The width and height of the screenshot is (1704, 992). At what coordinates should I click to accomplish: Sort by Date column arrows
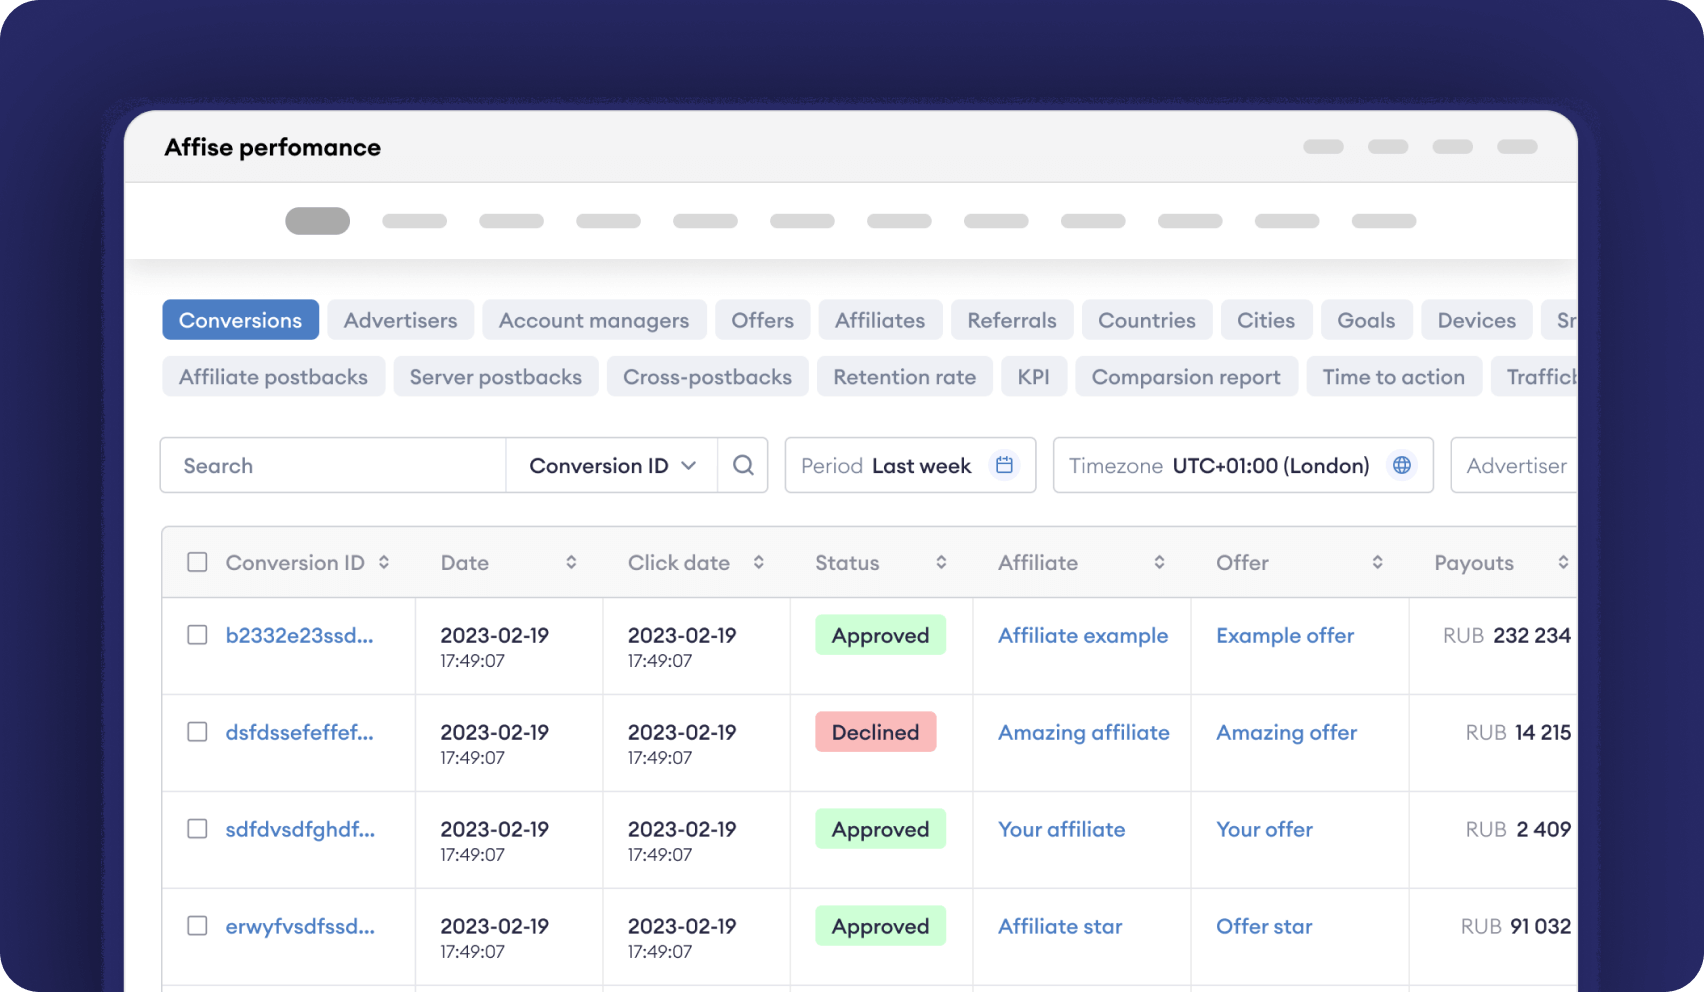point(571,563)
